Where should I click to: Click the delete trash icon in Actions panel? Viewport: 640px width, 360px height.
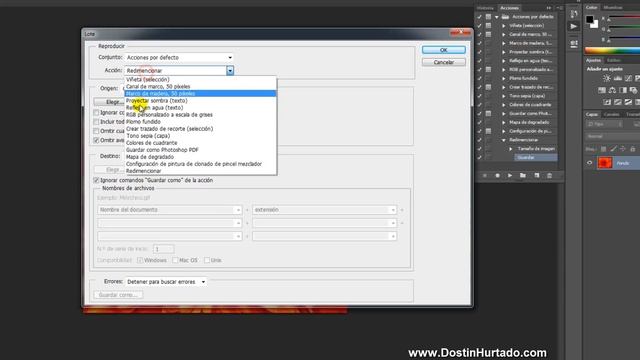click(549, 176)
